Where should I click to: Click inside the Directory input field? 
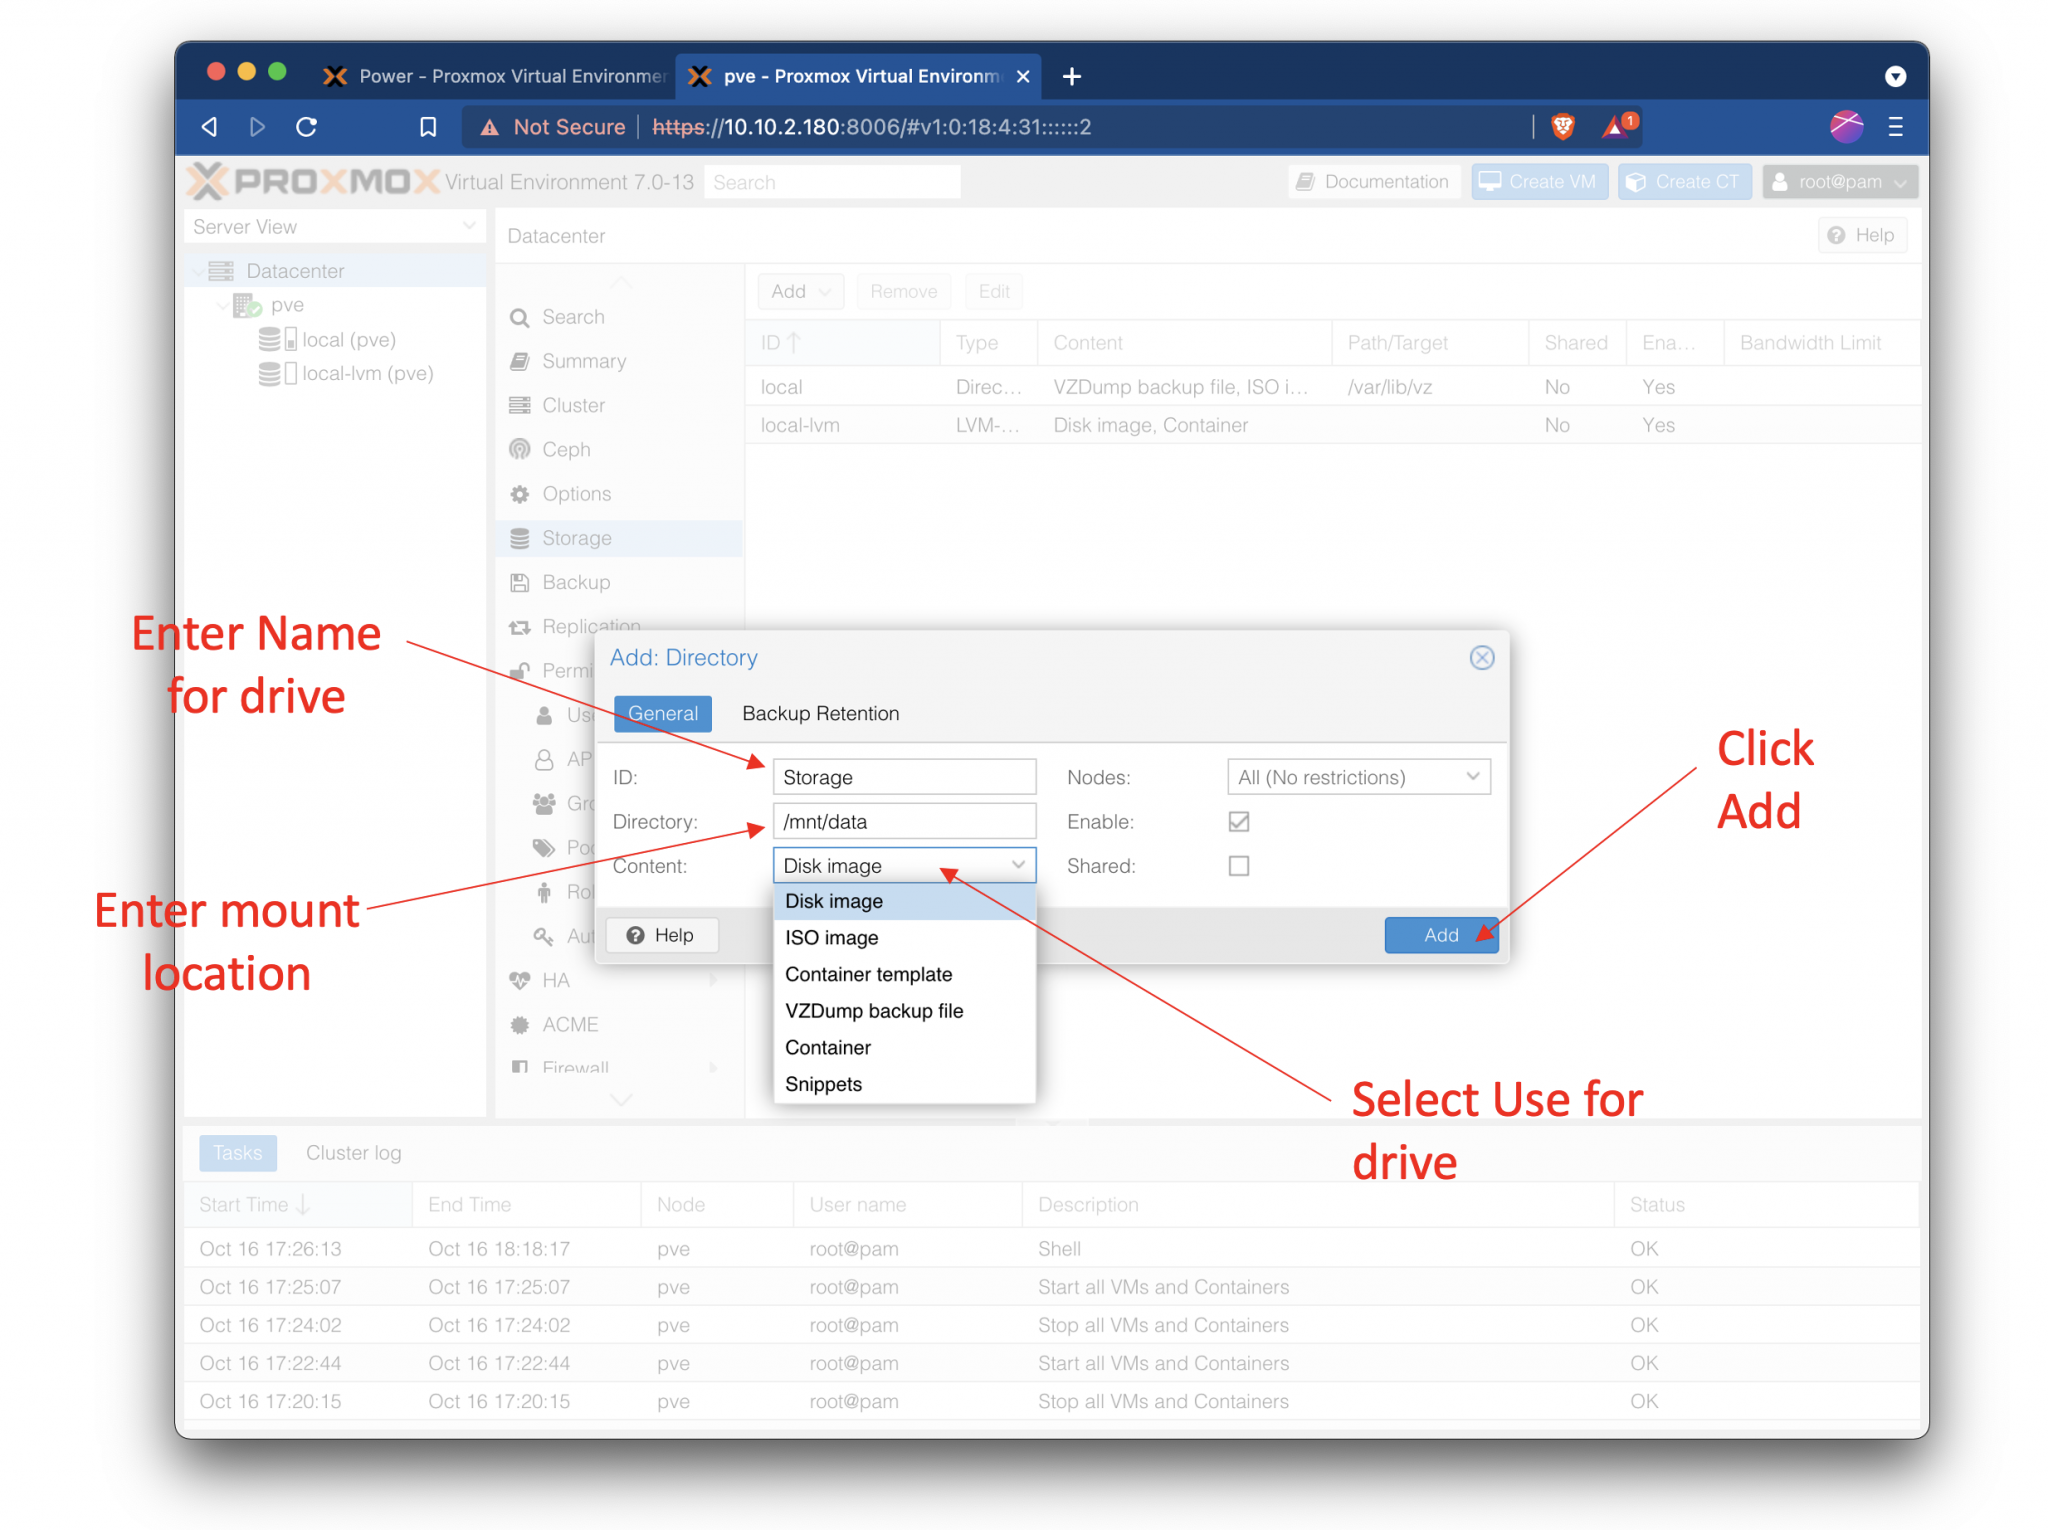903,821
